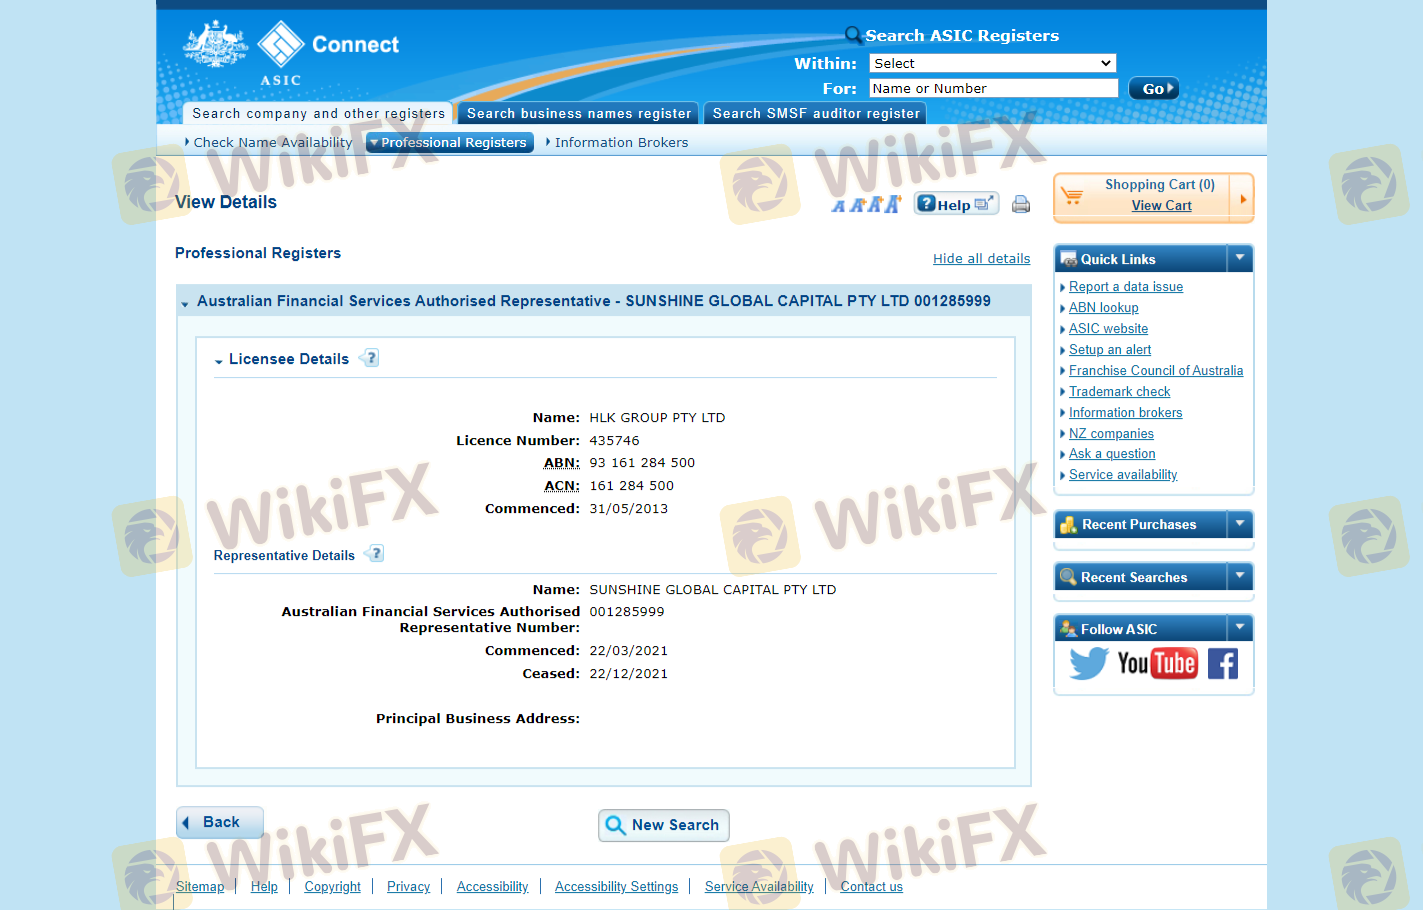Image resolution: width=1423 pixels, height=910 pixels.
Task: Open ASIC Facebook page icon
Action: (x=1222, y=663)
